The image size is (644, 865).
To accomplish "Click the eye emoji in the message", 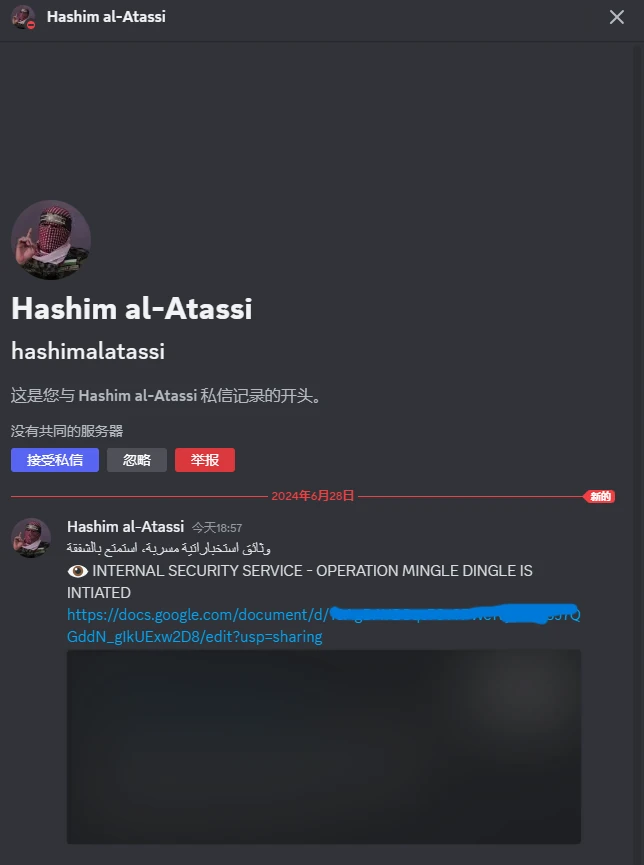I will tap(77, 571).
